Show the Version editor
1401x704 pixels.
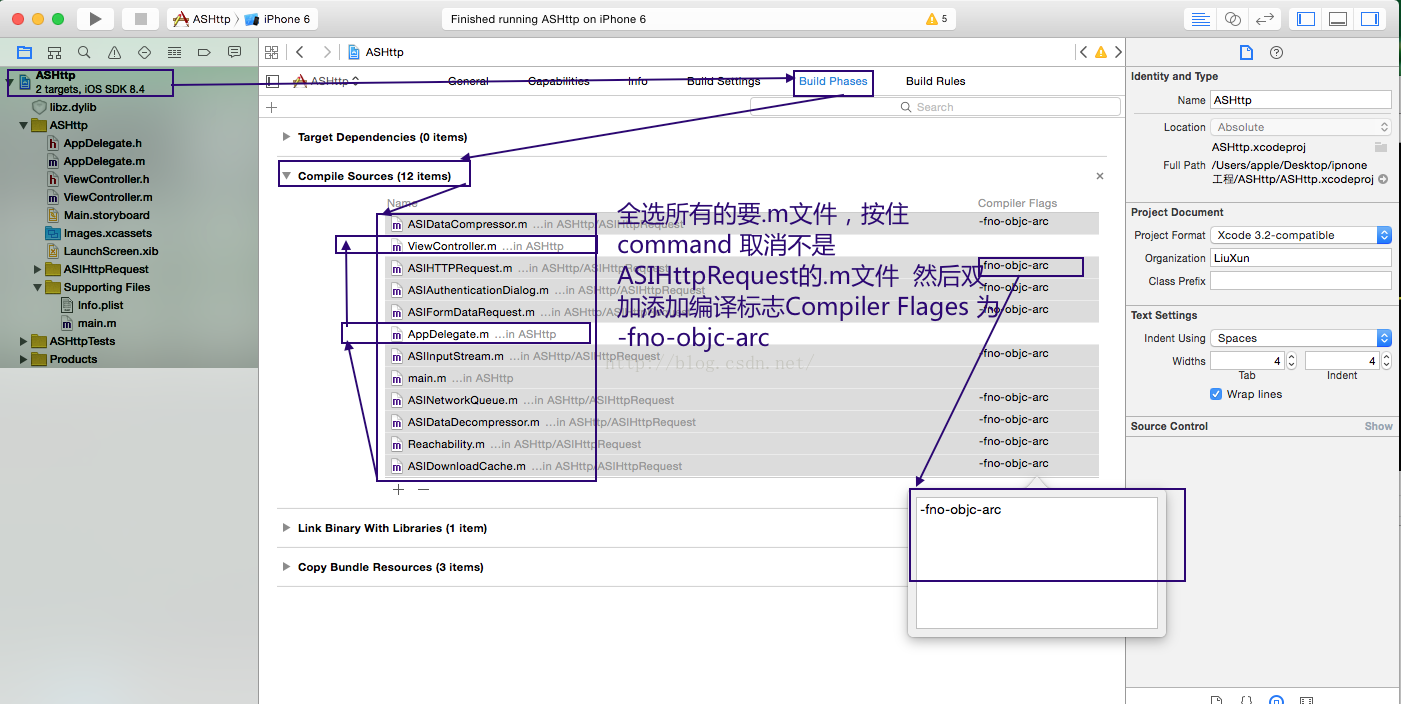click(1265, 18)
